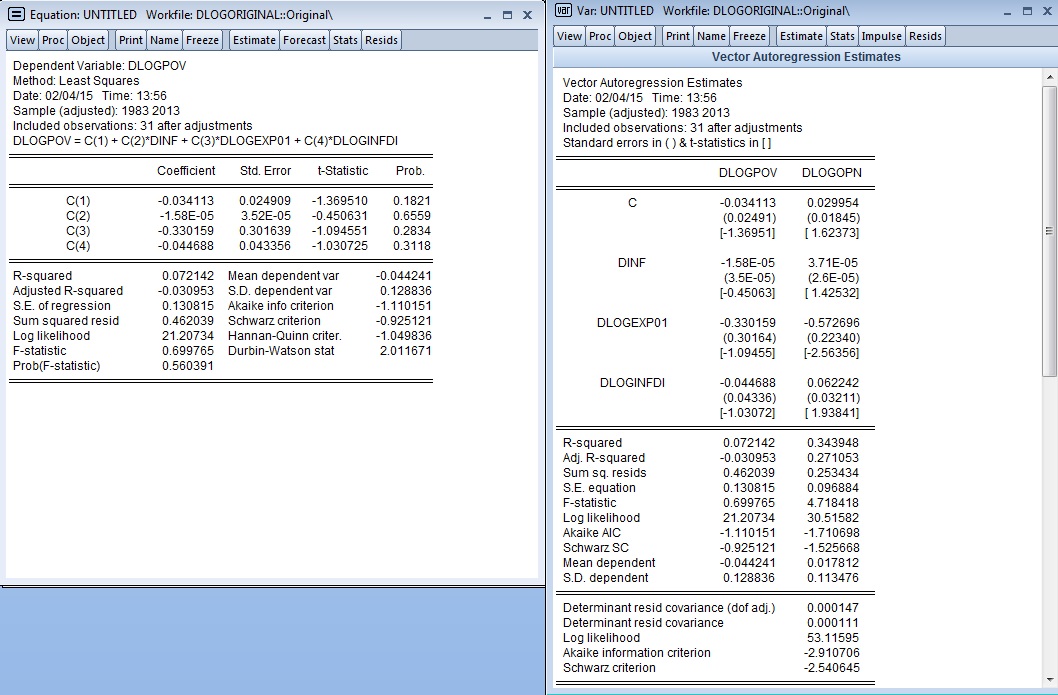Screen dimensions: 1058x695
Task: Click Stats button in Equation window
Action: click(x=345, y=40)
